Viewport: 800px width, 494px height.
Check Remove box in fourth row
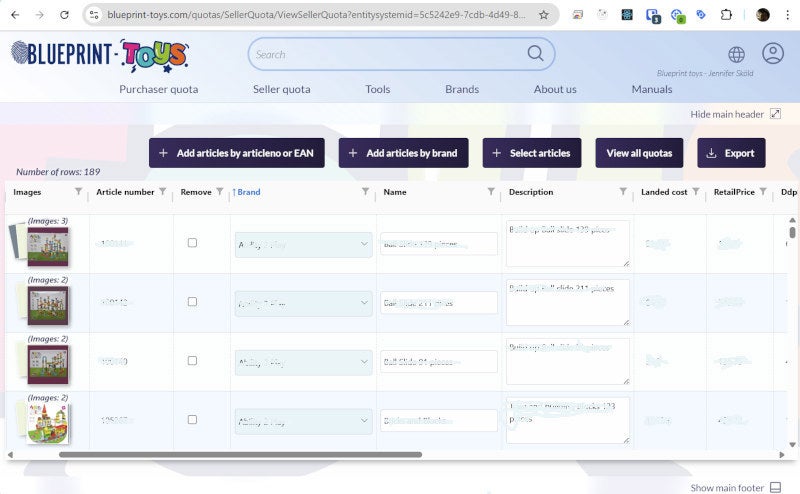[x=192, y=419]
